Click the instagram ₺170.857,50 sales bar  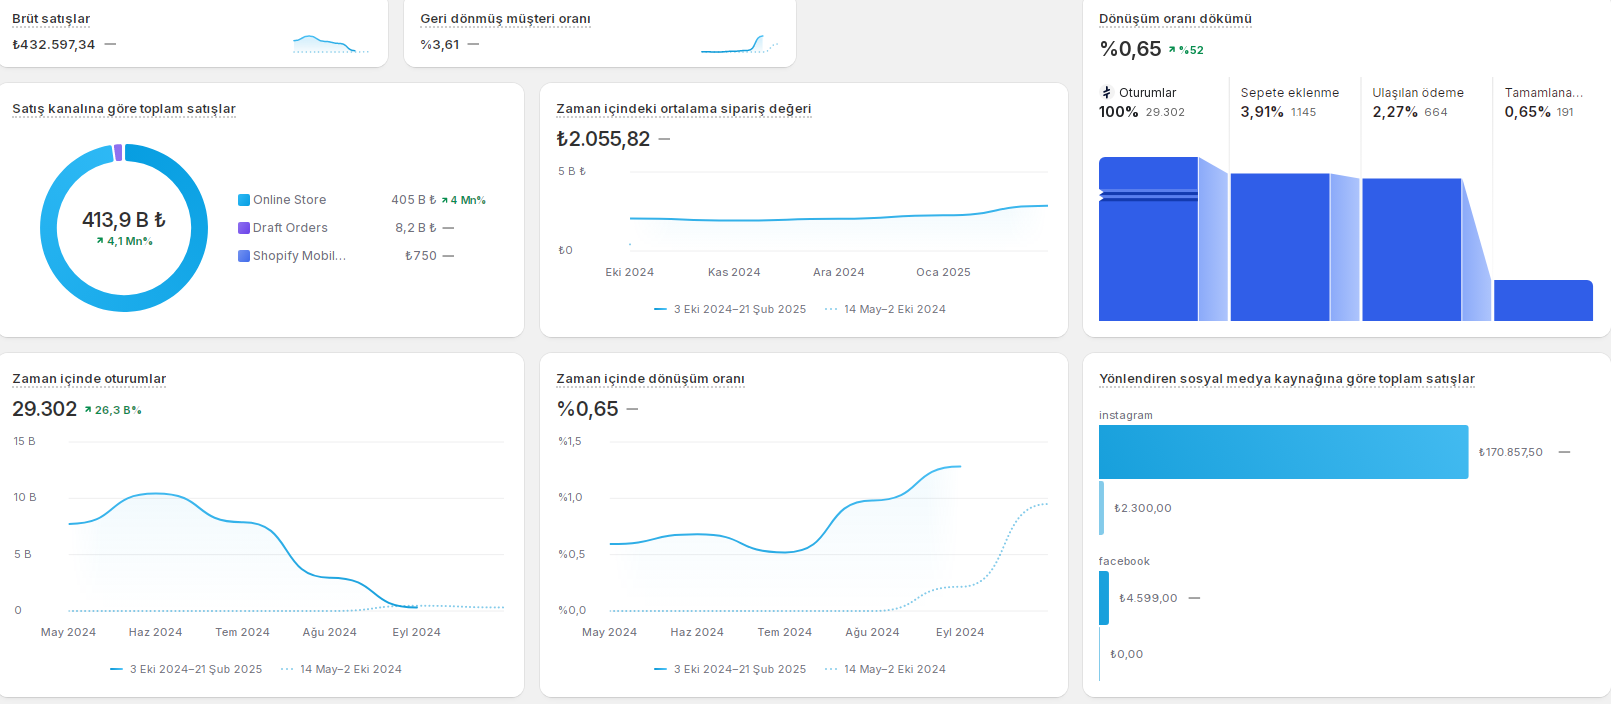tap(1284, 452)
